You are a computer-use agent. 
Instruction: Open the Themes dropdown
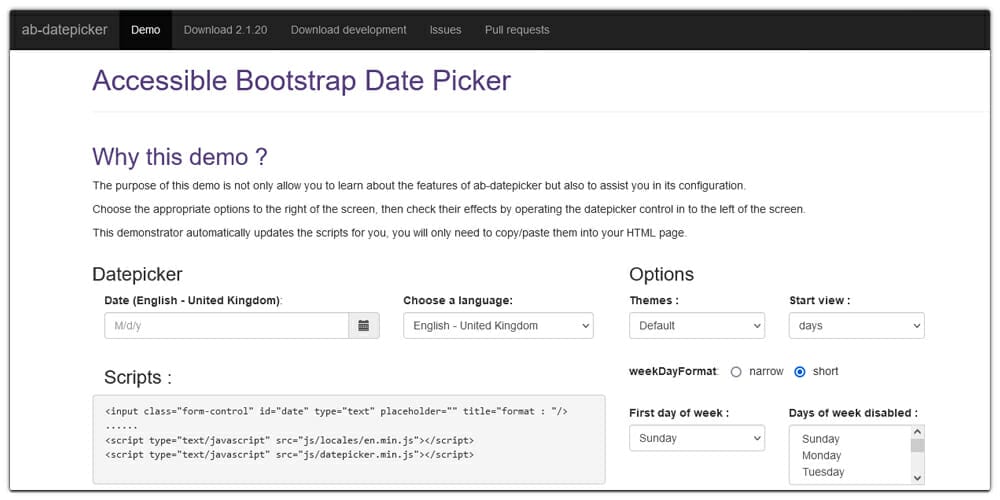pos(696,325)
